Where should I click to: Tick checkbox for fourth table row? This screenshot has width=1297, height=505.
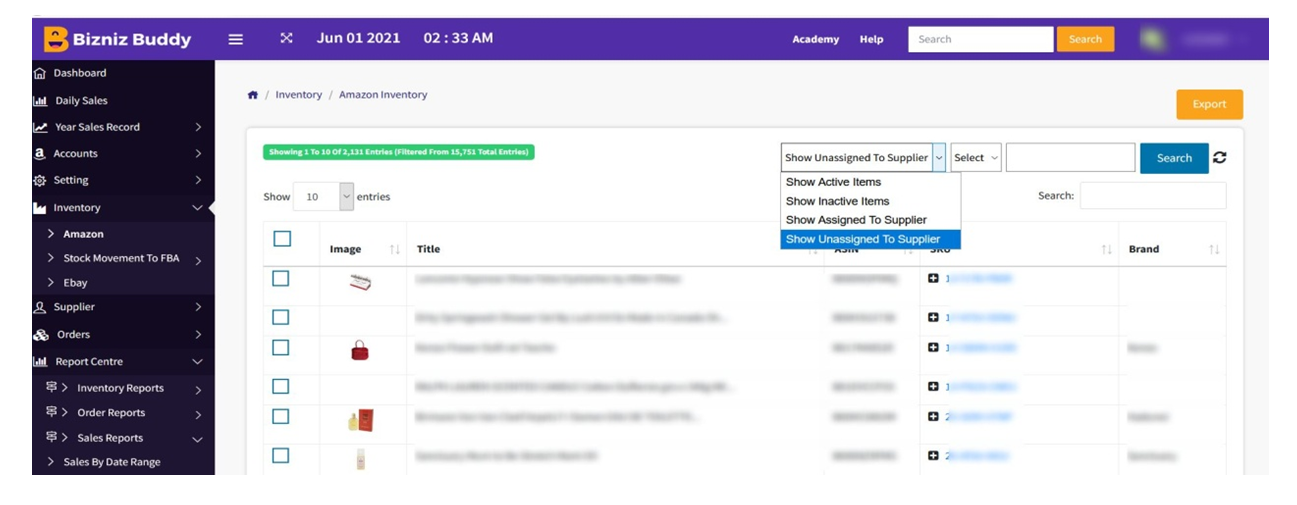pos(281,386)
